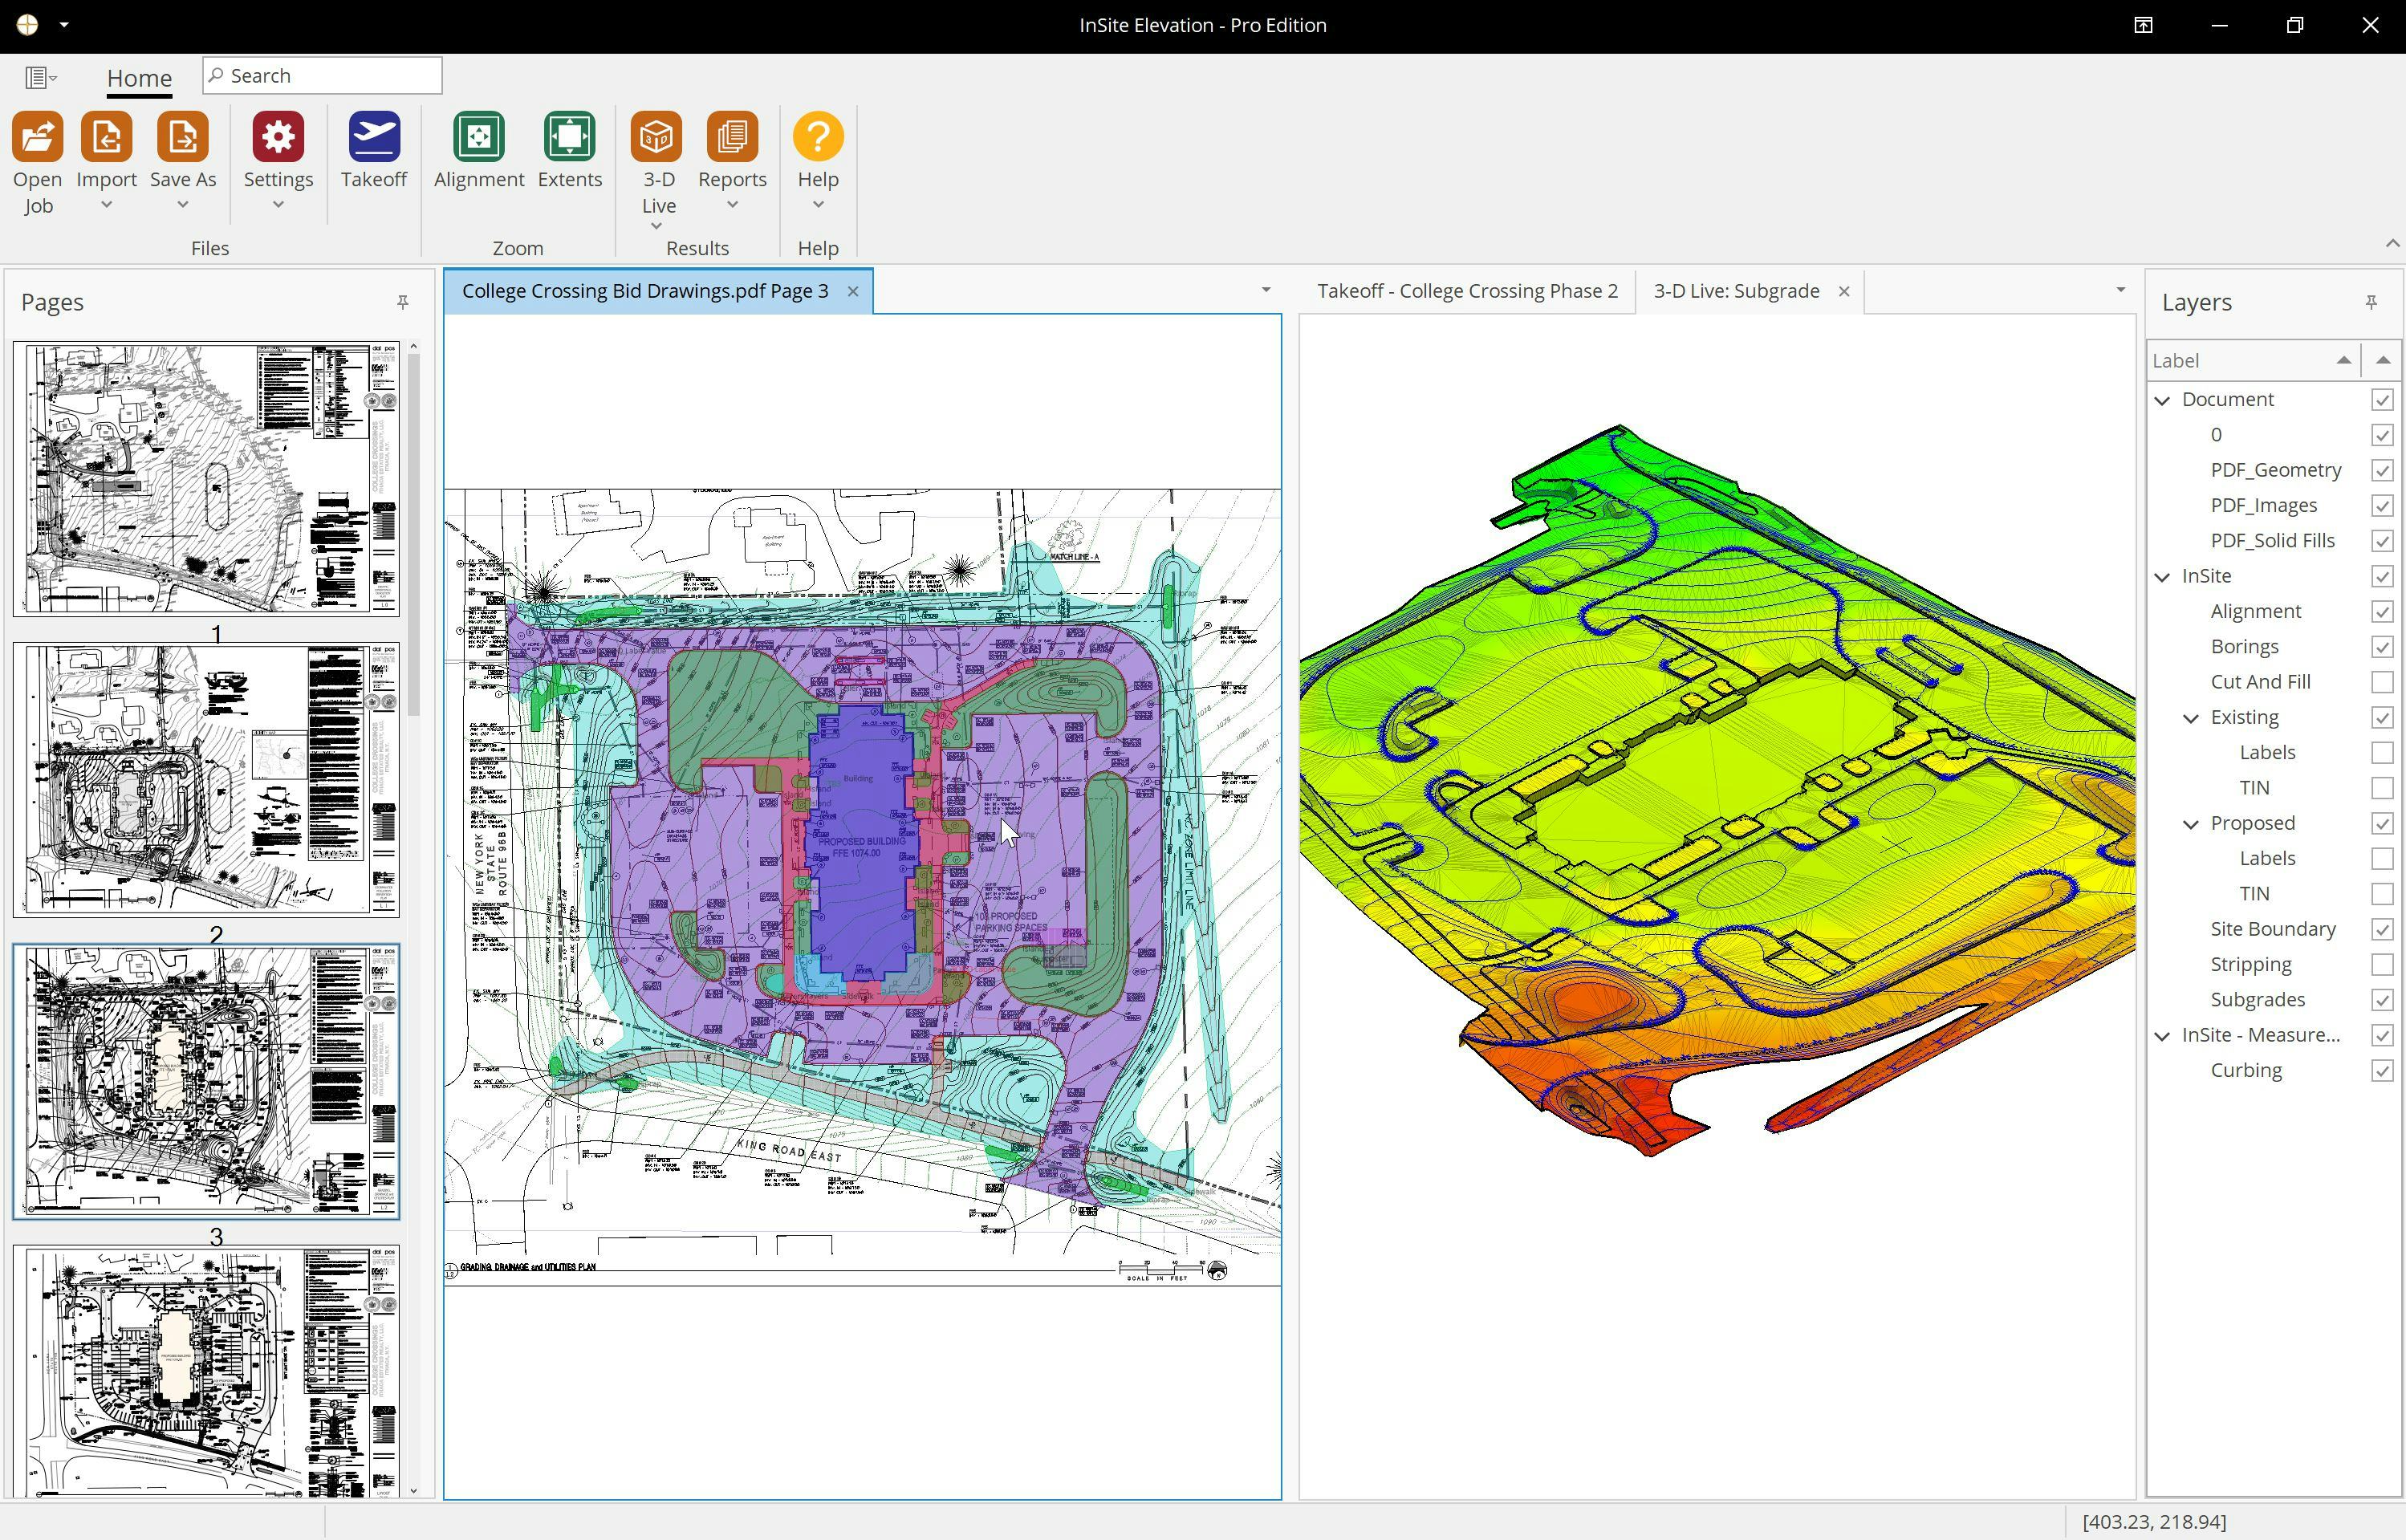Enable the Cut And Fill layer
This screenshot has width=2406, height=1540.
(2383, 681)
